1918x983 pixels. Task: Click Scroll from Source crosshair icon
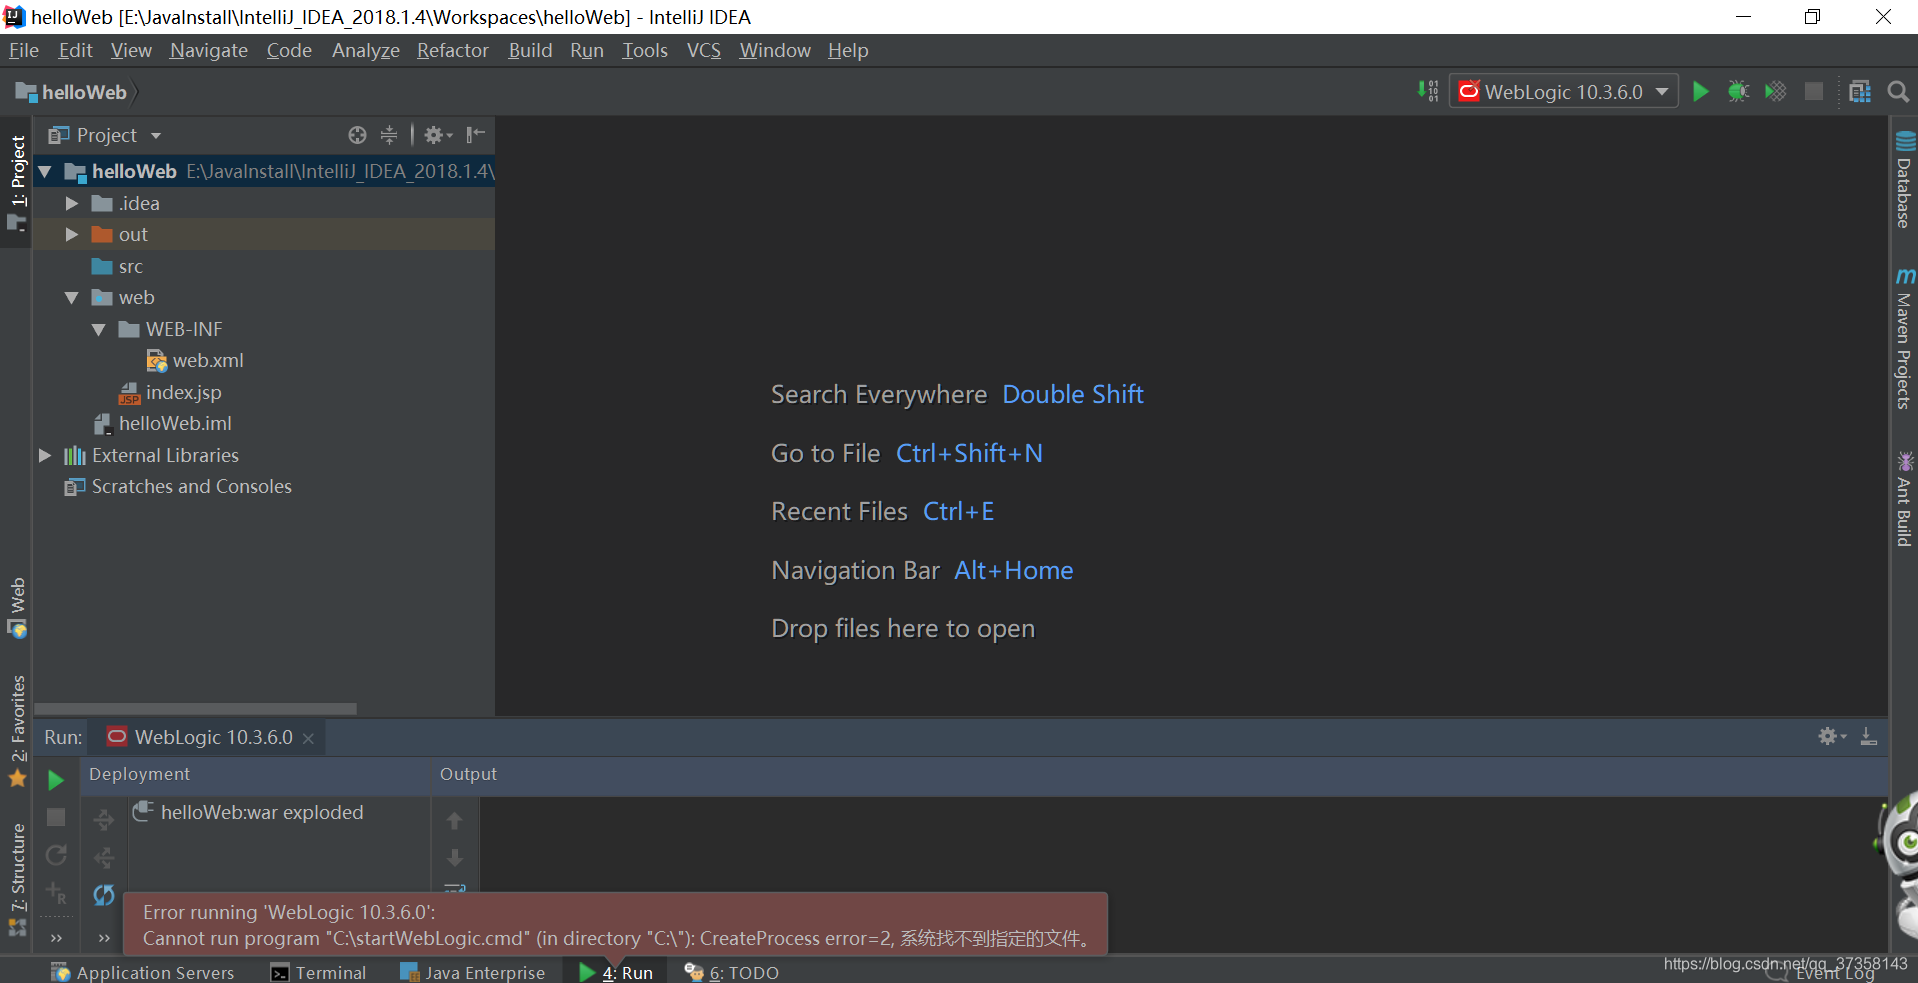pyautogui.click(x=357, y=135)
